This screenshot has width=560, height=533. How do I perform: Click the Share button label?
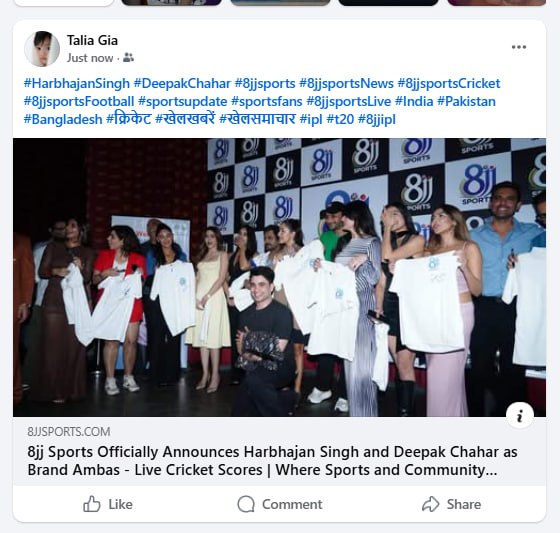click(464, 504)
